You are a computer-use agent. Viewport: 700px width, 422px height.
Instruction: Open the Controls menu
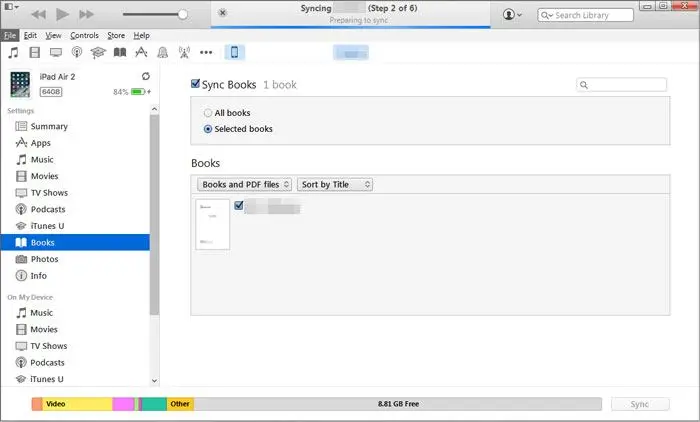84,35
